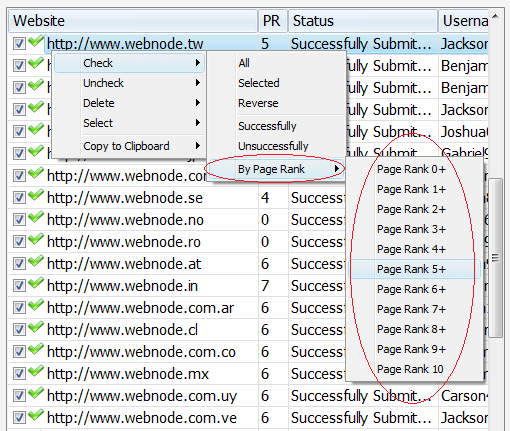Open the Uncheck submenu
The image size is (510, 431).
pyautogui.click(x=129, y=83)
